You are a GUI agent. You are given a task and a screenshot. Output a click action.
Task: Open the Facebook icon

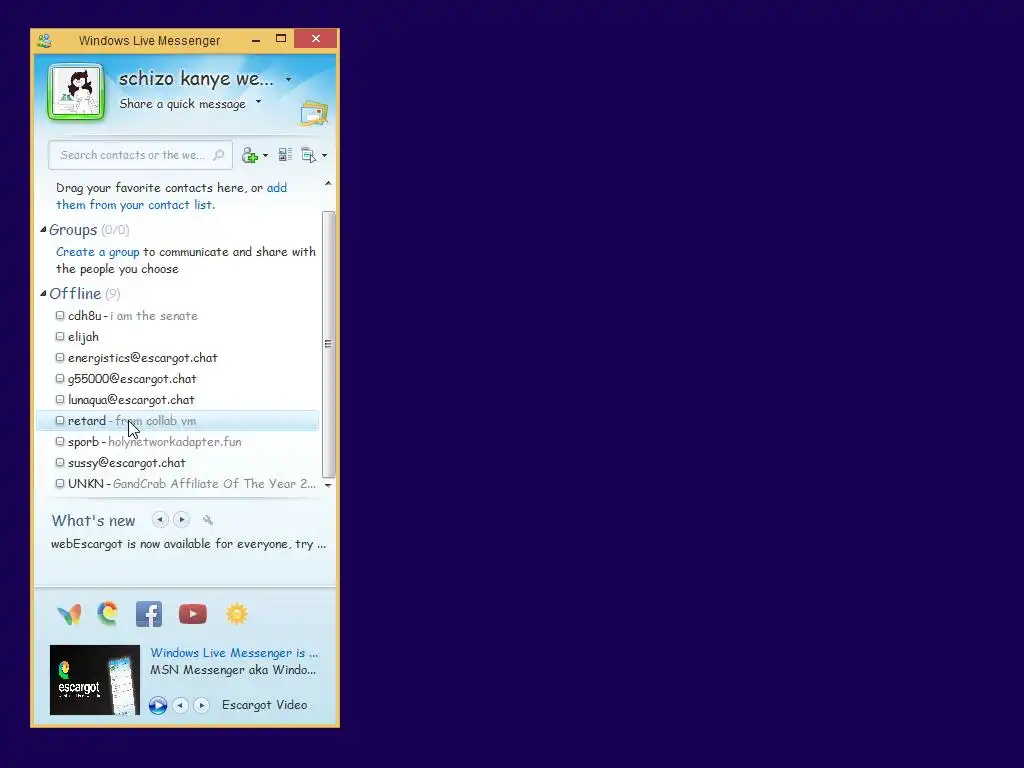coord(149,614)
